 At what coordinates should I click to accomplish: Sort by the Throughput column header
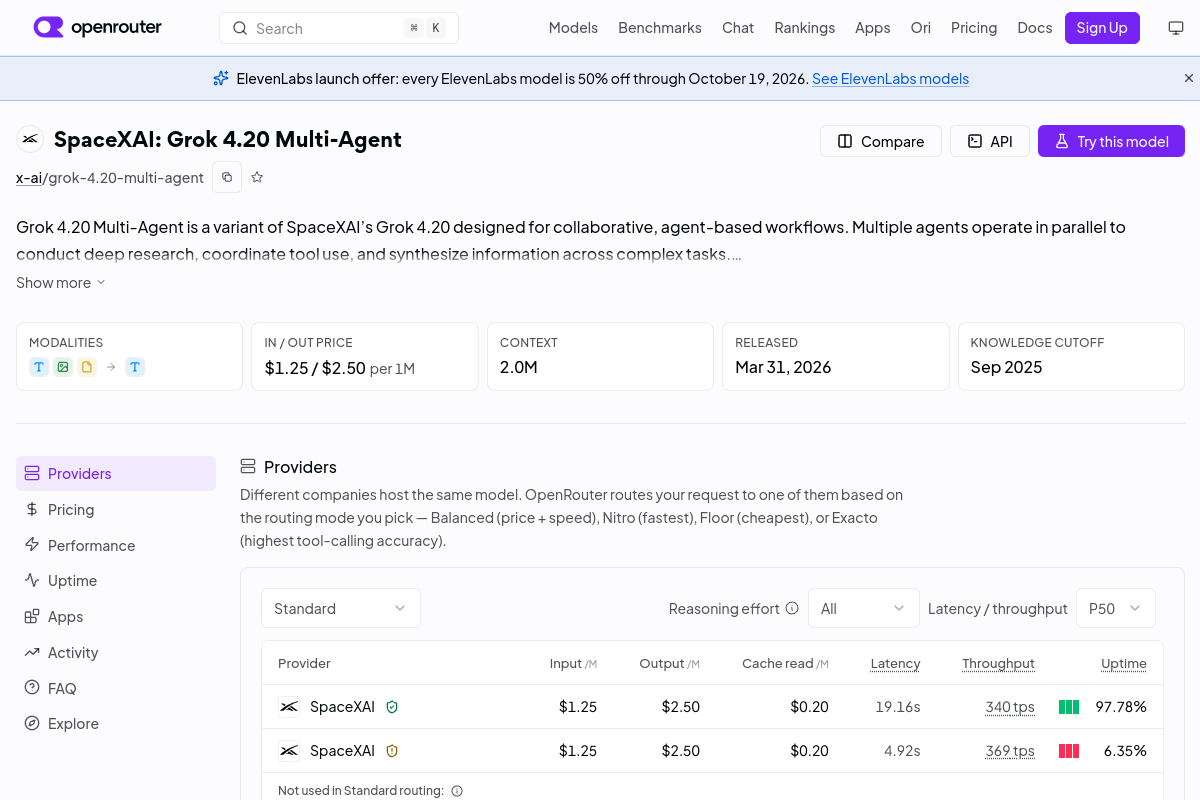(x=998, y=664)
